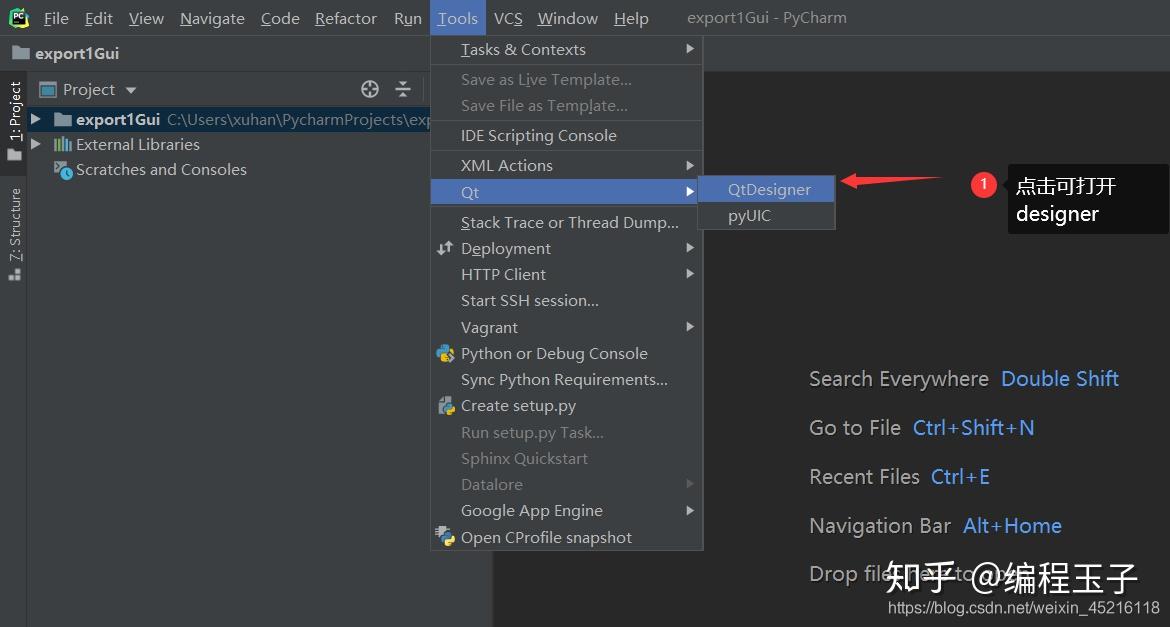Open the 1: Project side tool tab

click(15, 120)
